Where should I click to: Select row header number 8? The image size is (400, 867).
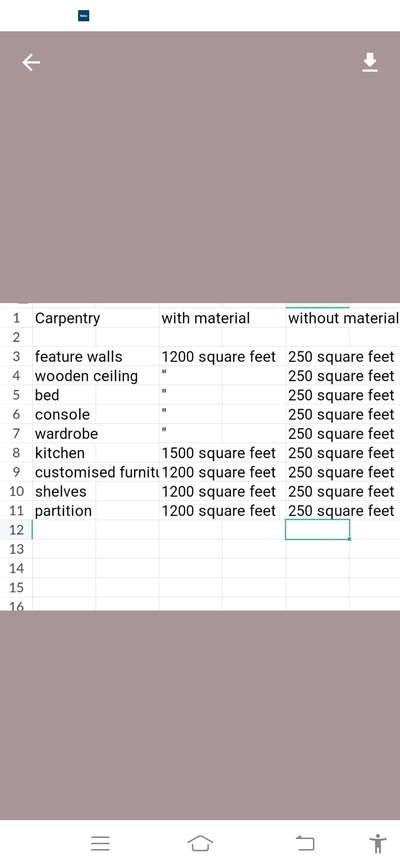[x=17, y=453]
